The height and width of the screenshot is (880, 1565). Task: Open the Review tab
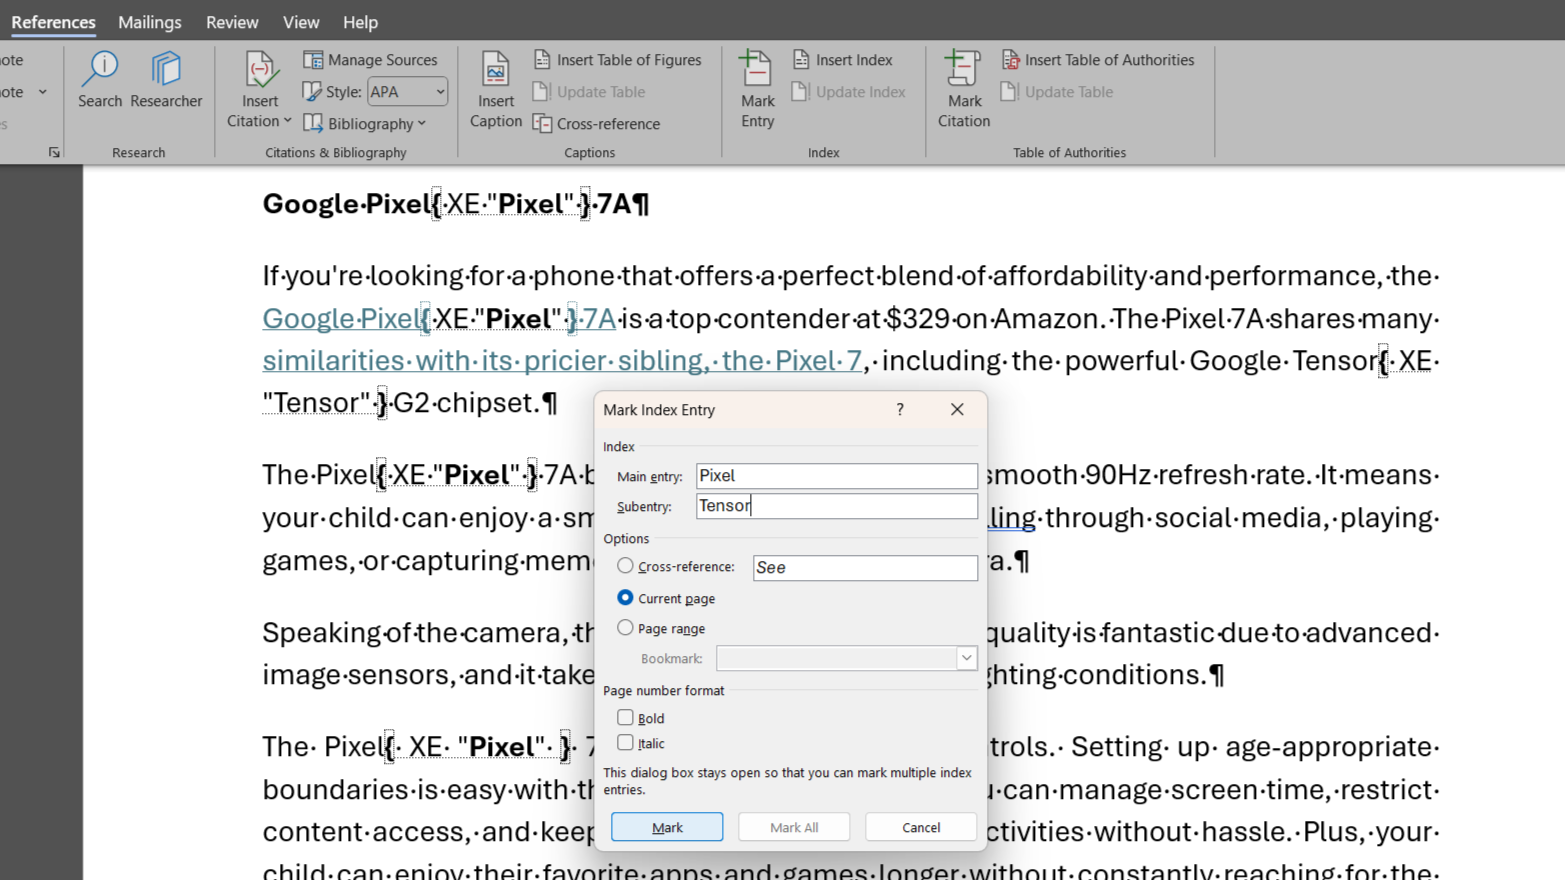(232, 22)
